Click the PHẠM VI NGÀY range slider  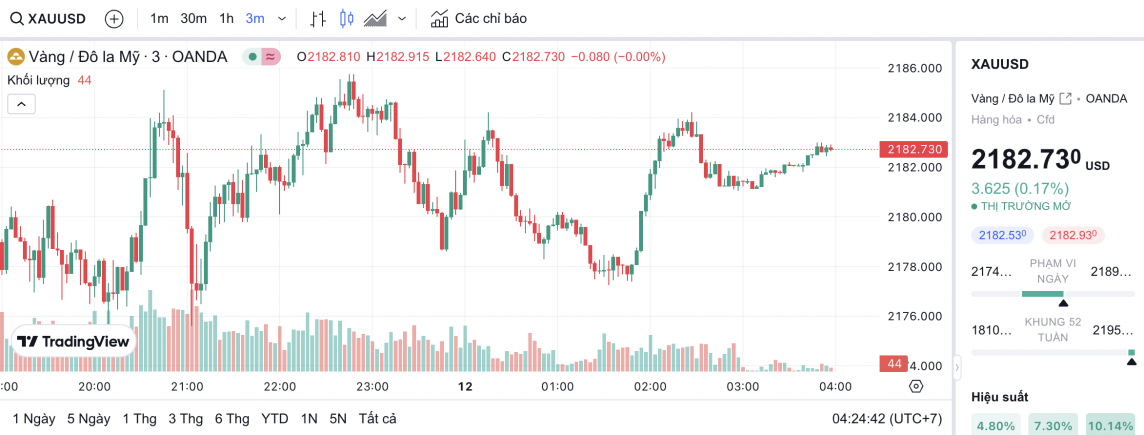[x=1052, y=293]
